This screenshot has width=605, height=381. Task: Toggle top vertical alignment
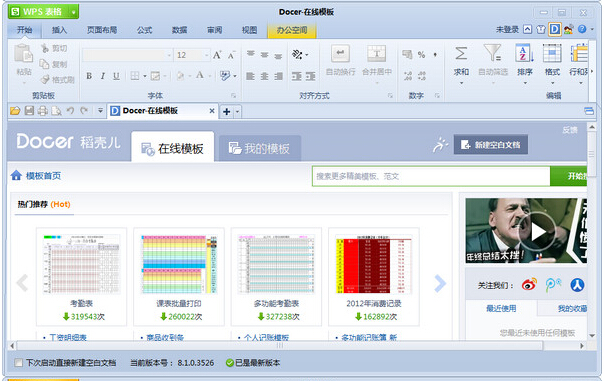click(x=250, y=54)
